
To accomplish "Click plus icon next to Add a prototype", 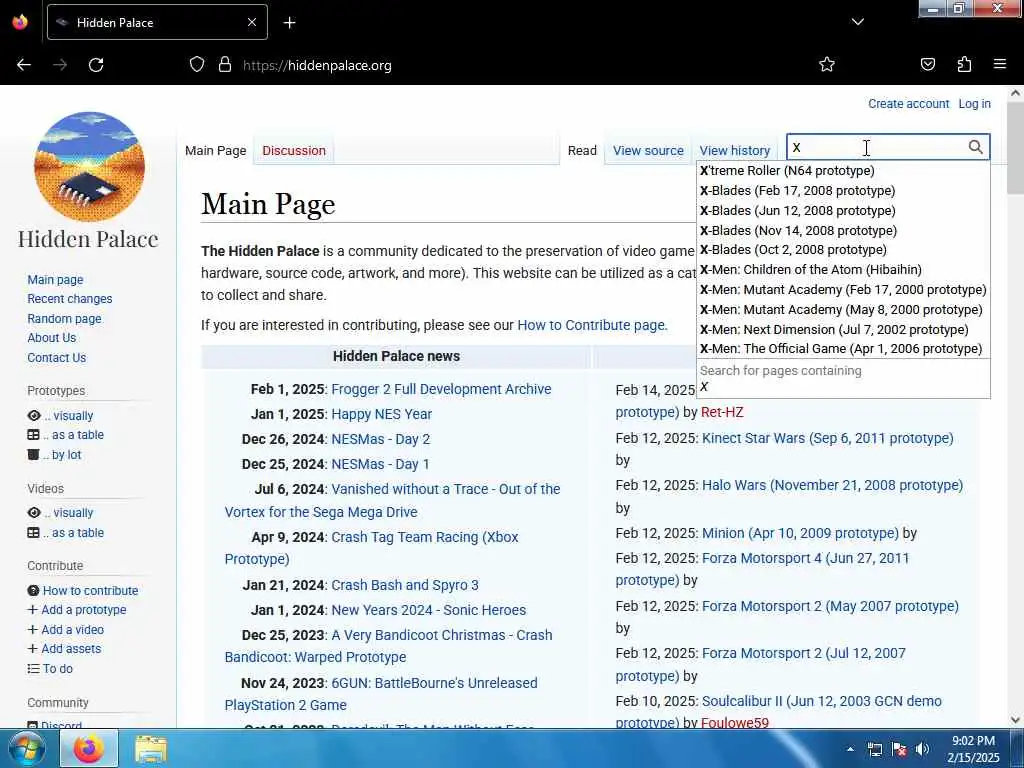I will (33, 609).
